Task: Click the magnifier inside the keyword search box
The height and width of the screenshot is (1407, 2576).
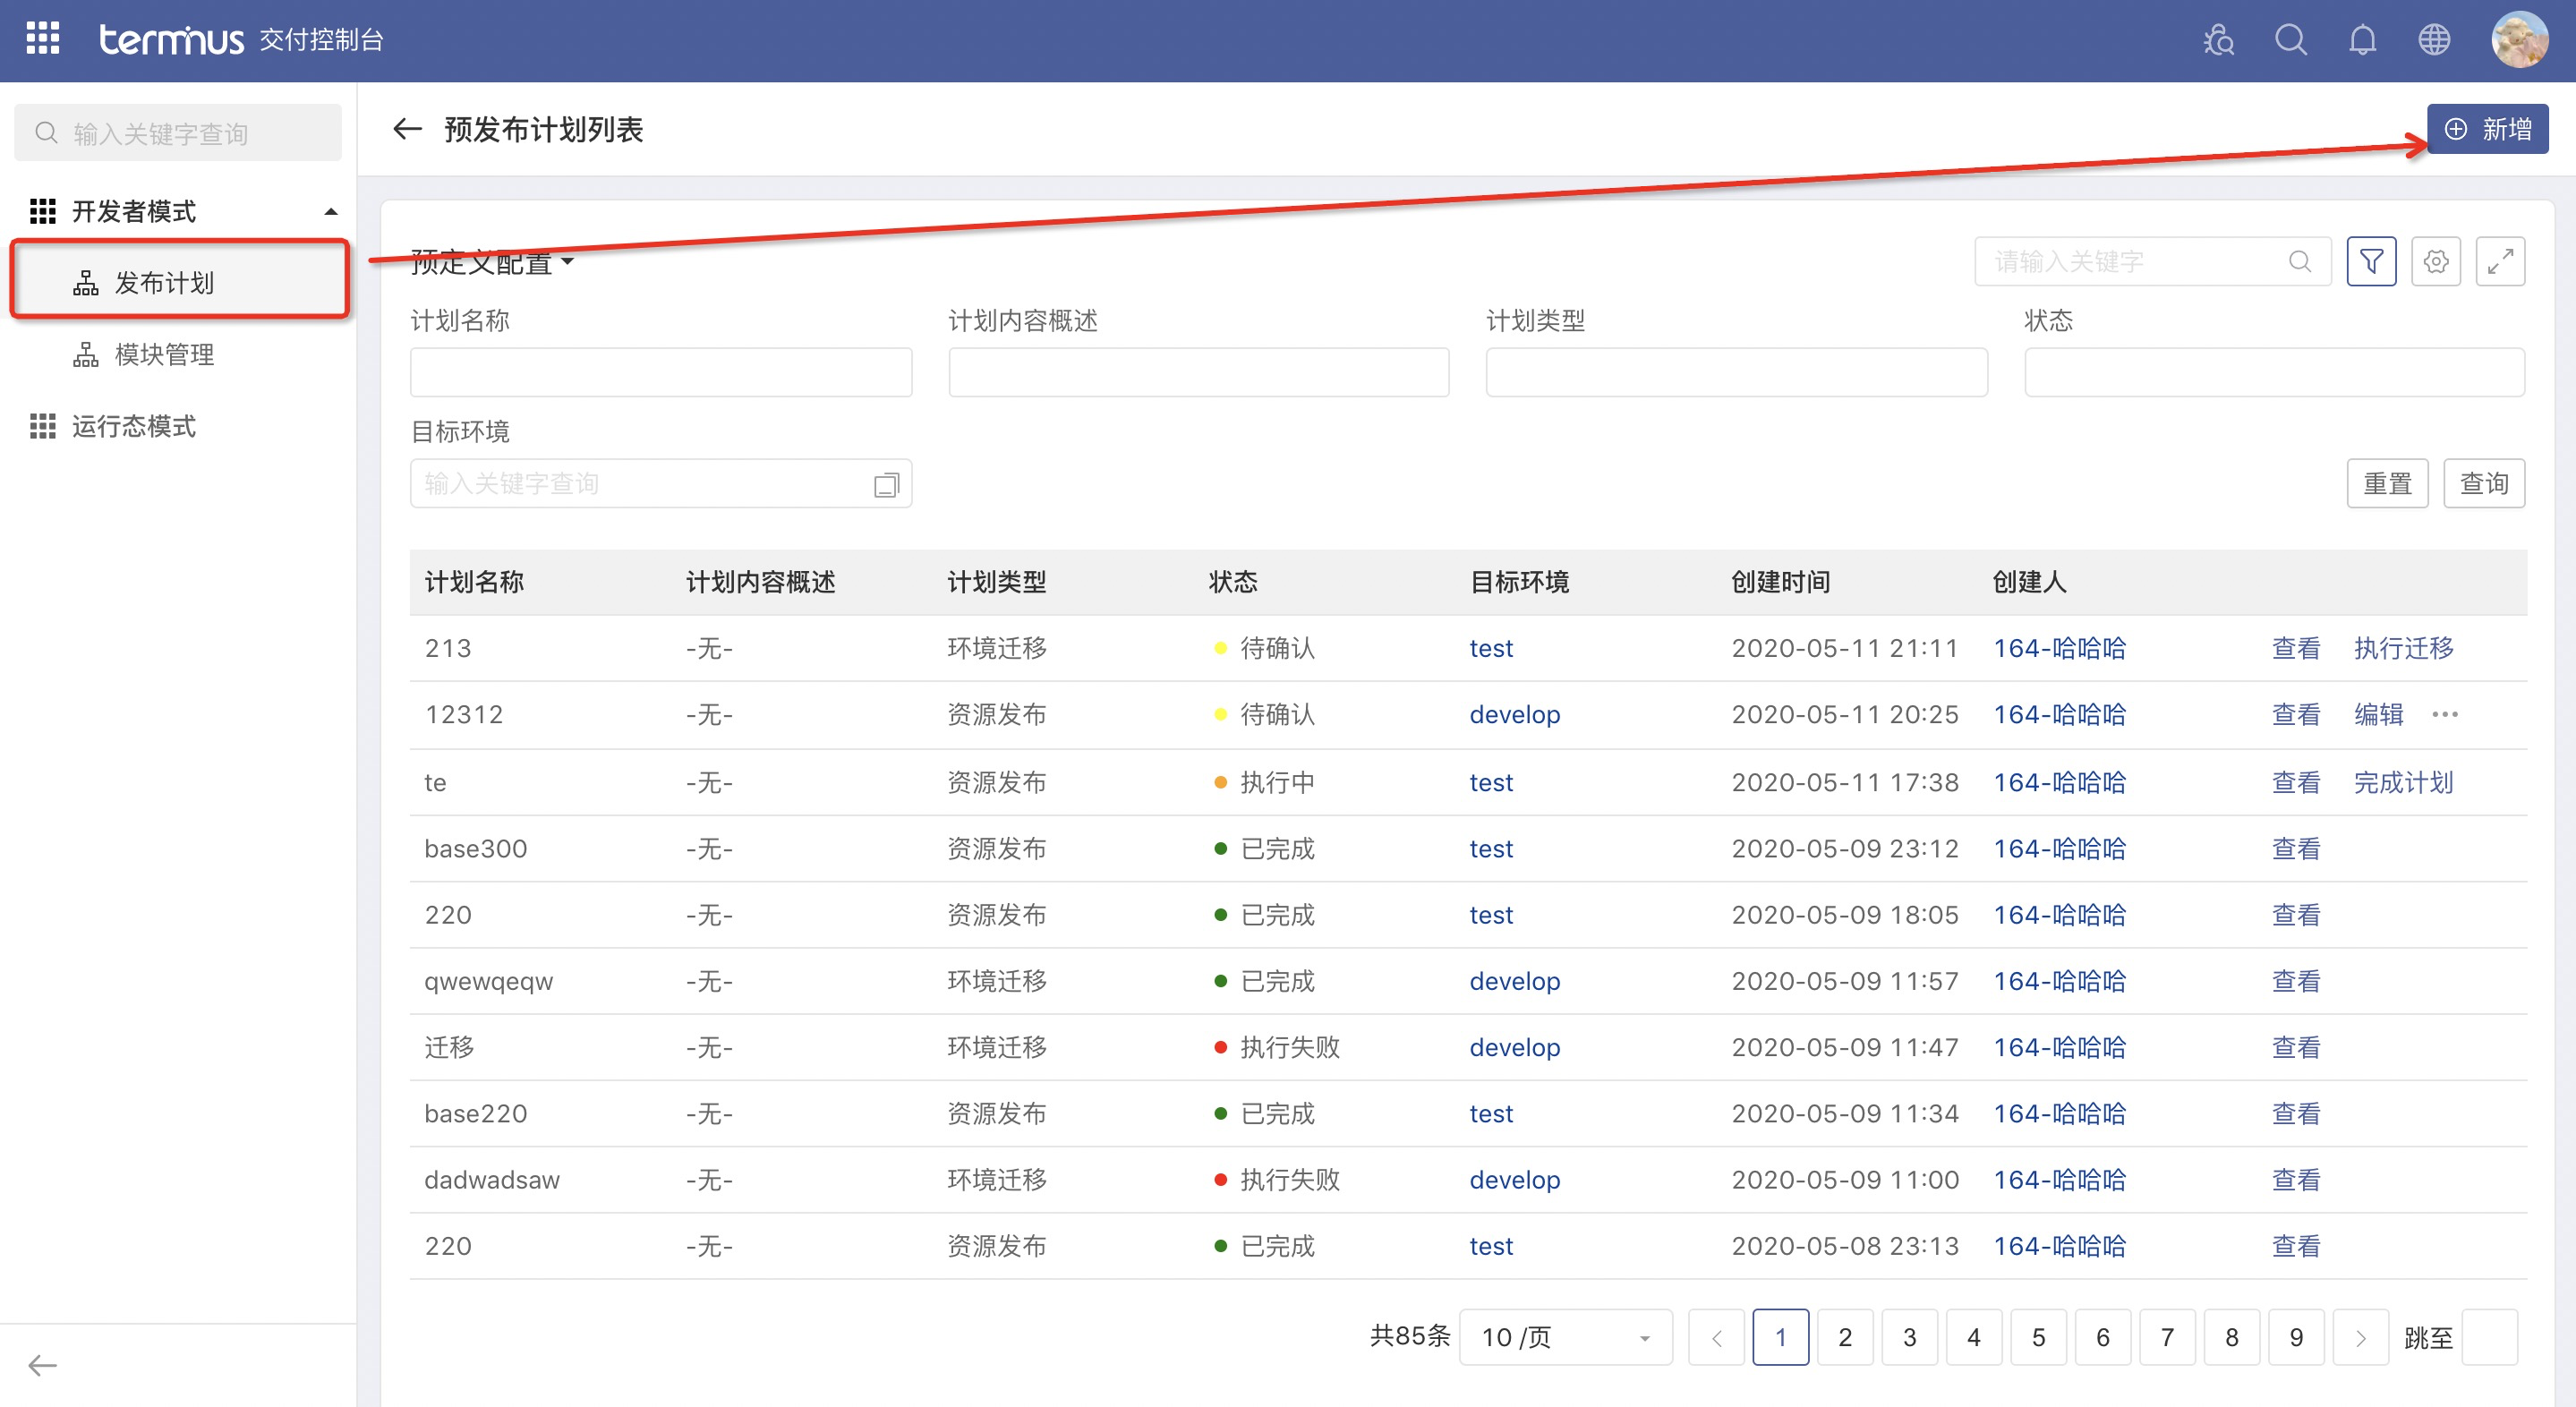Action: pos(2300,261)
